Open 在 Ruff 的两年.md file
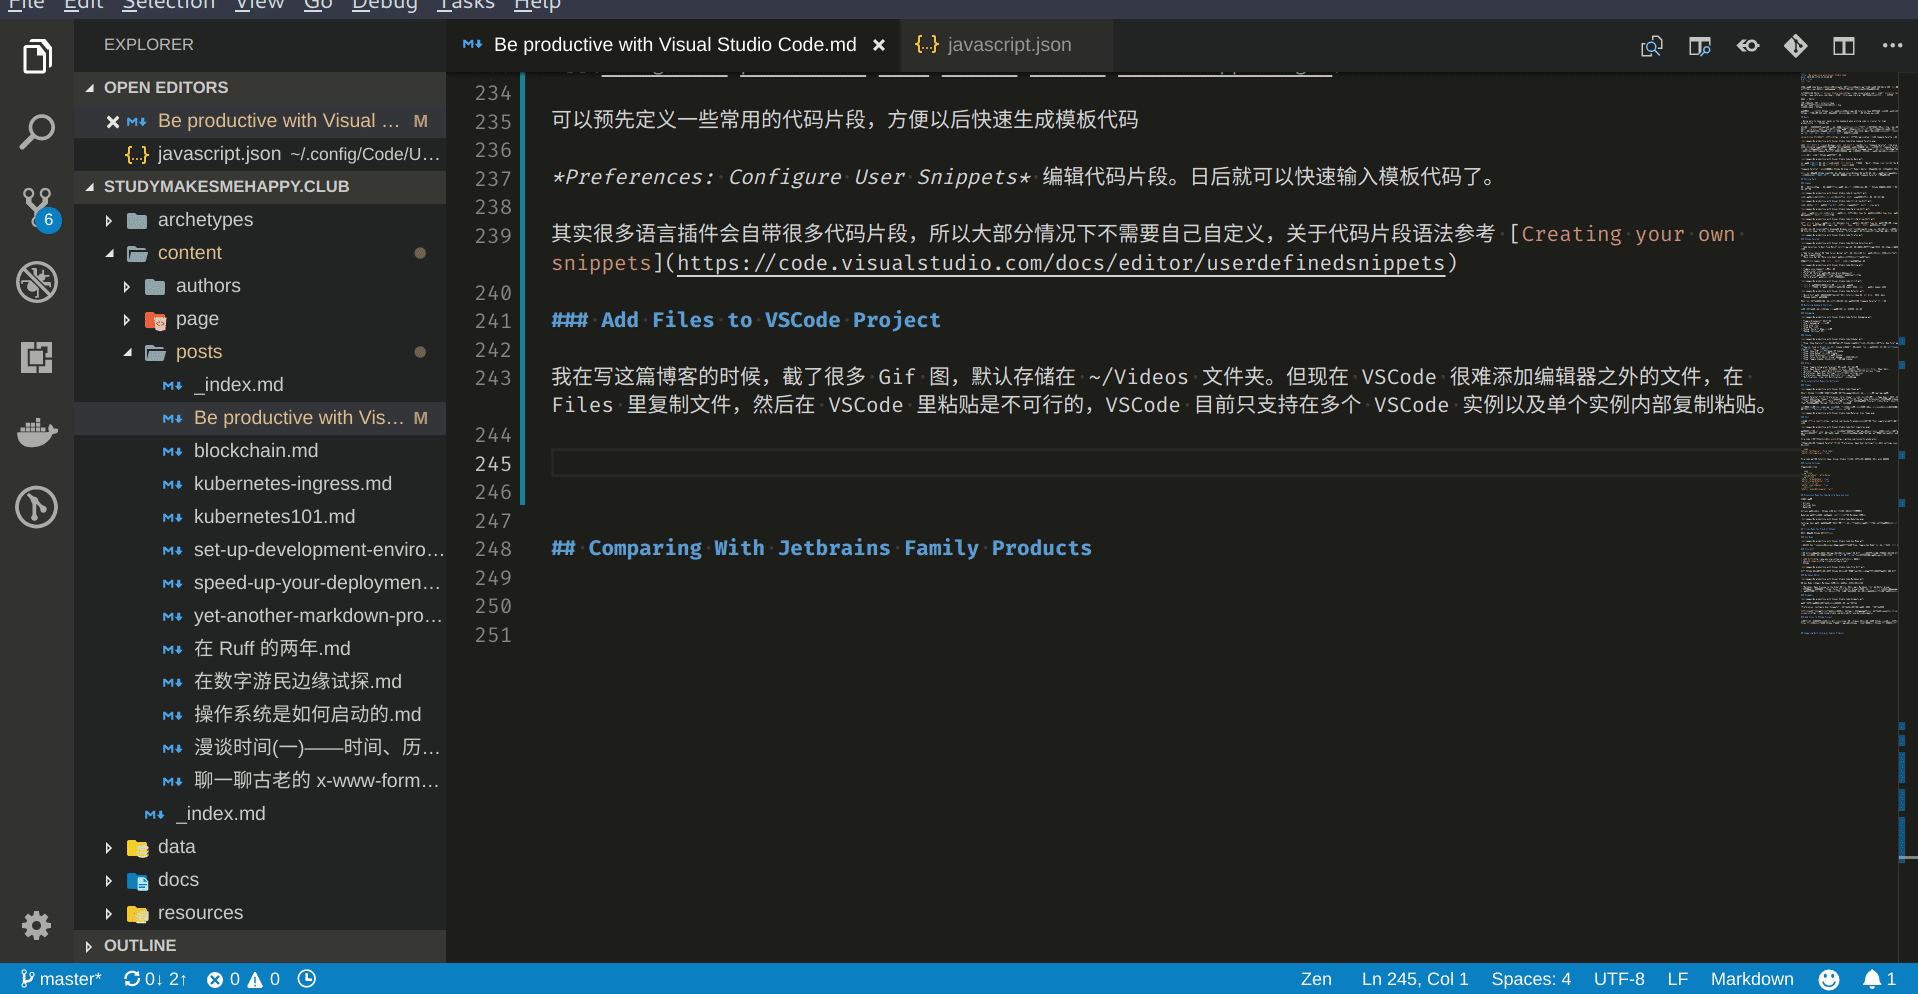This screenshot has height=994, width=1918. tap(260, 649)
